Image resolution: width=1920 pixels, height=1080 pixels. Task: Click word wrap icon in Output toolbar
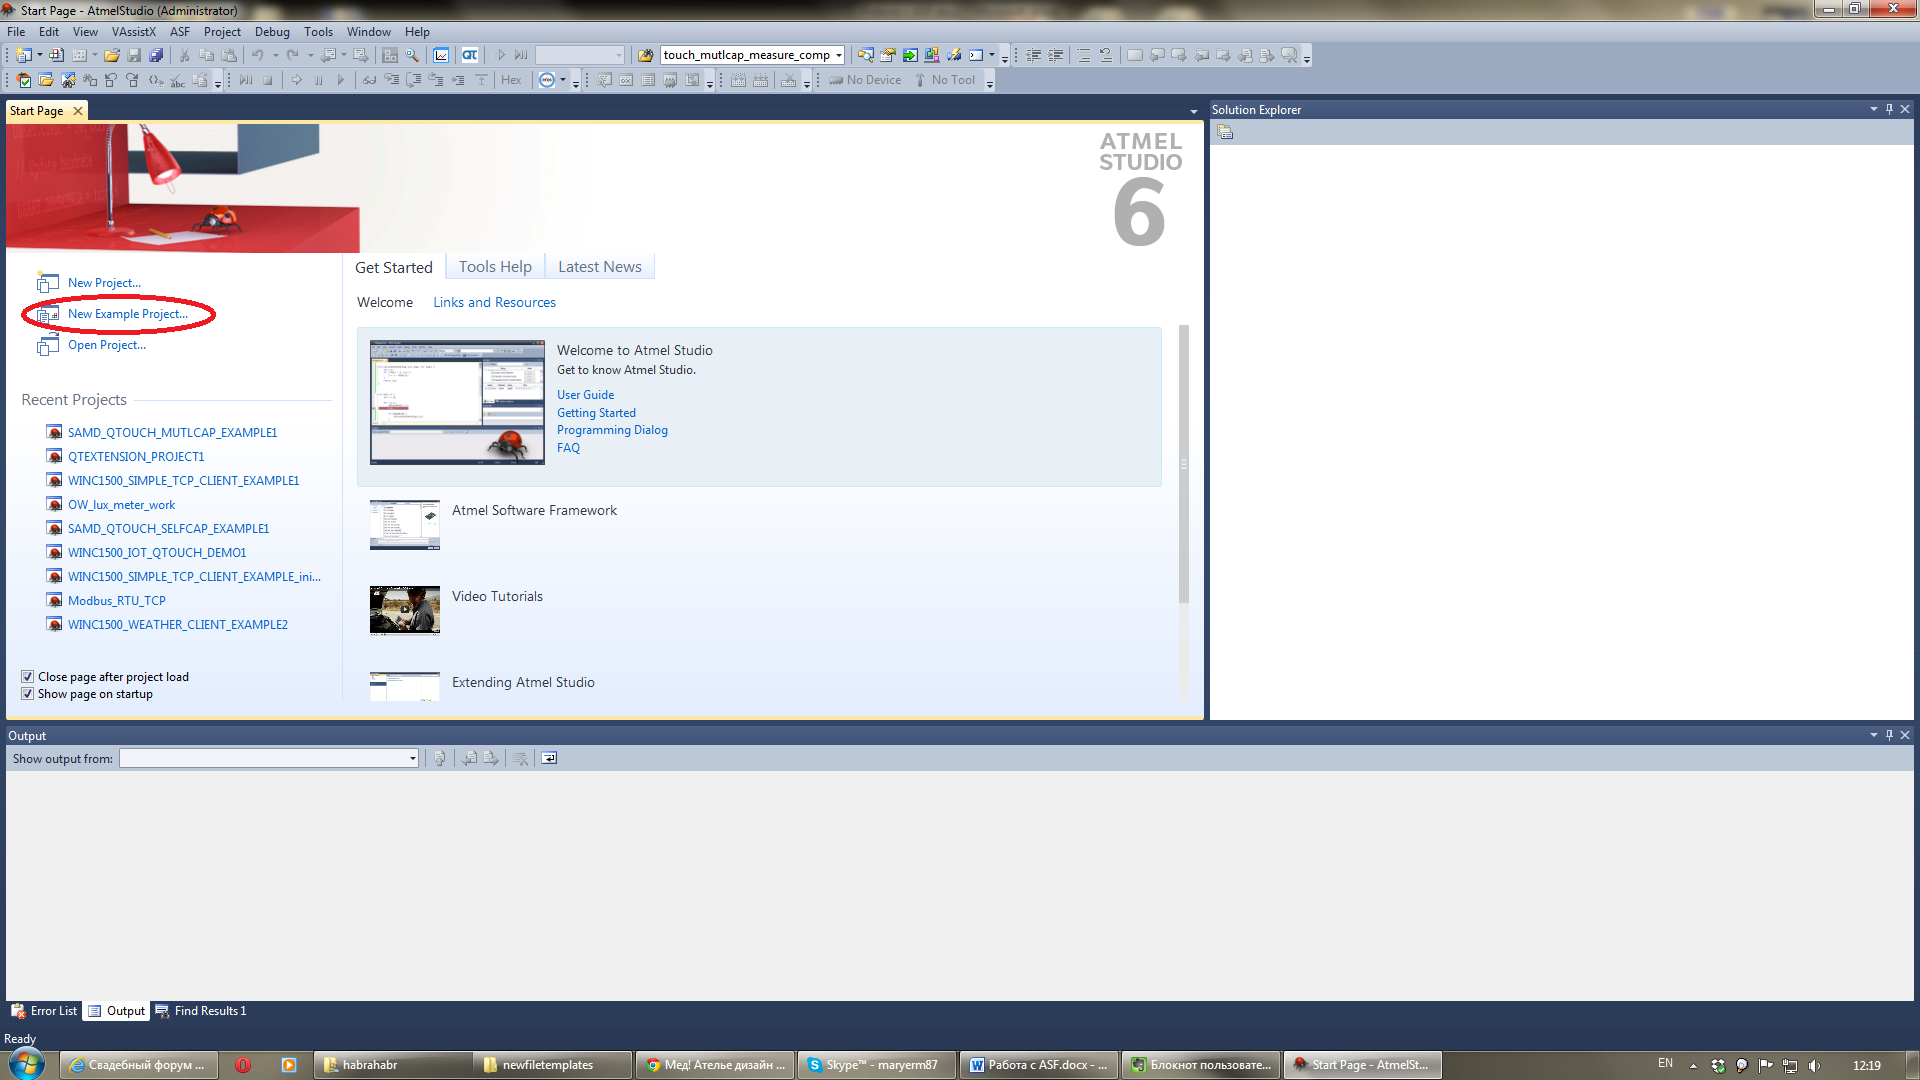pos(549,758)
